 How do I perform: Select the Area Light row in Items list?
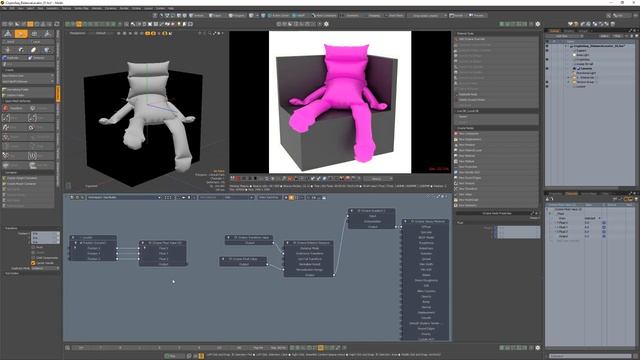pos(582,55)
